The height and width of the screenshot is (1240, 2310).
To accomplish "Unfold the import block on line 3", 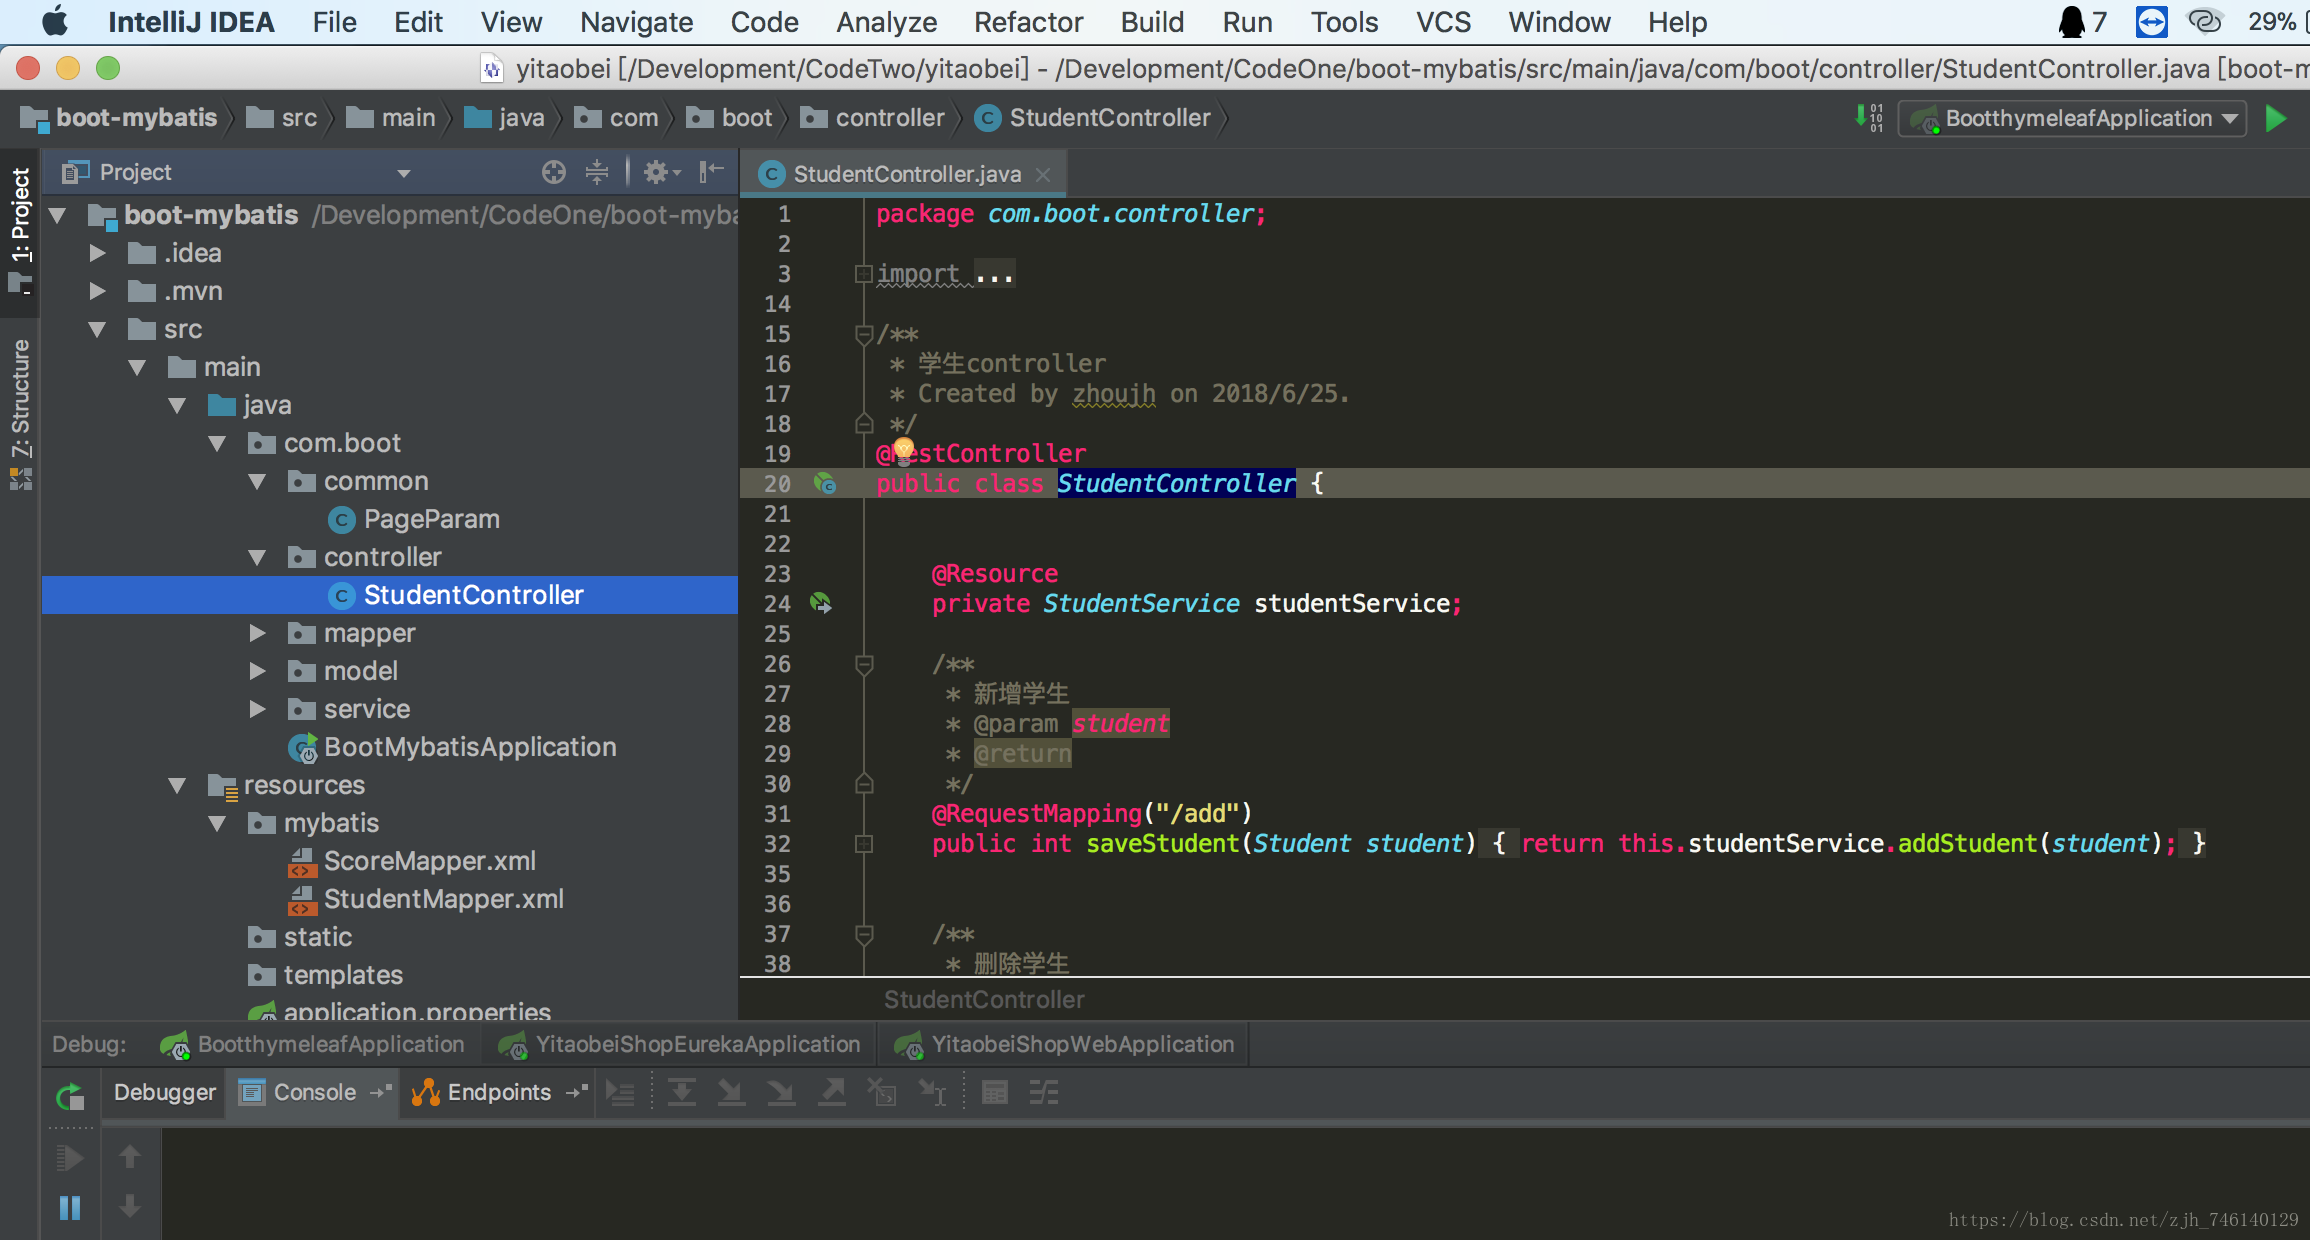I will pos(863,274).
